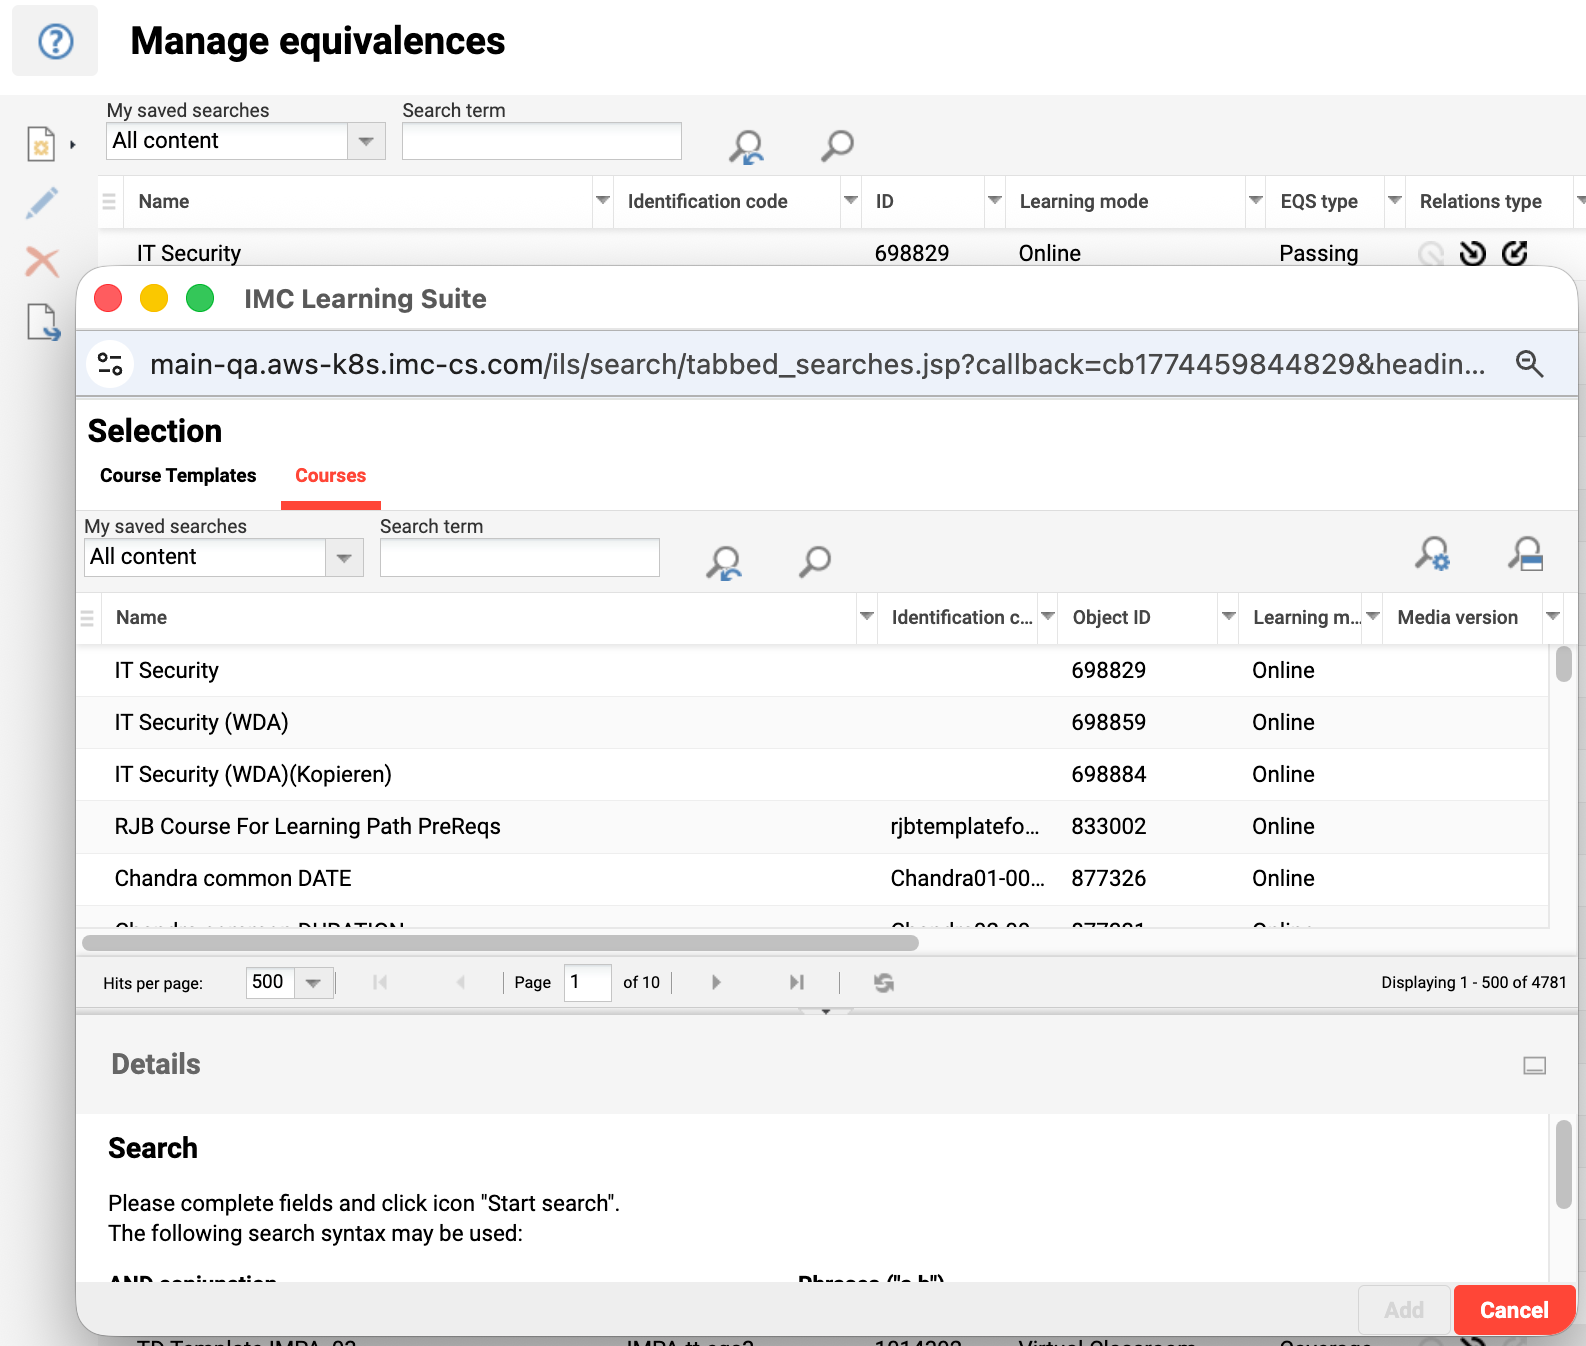
Task: Click the export document icon in sidebar
Action: pyautogui.click(x=42, y=322)
